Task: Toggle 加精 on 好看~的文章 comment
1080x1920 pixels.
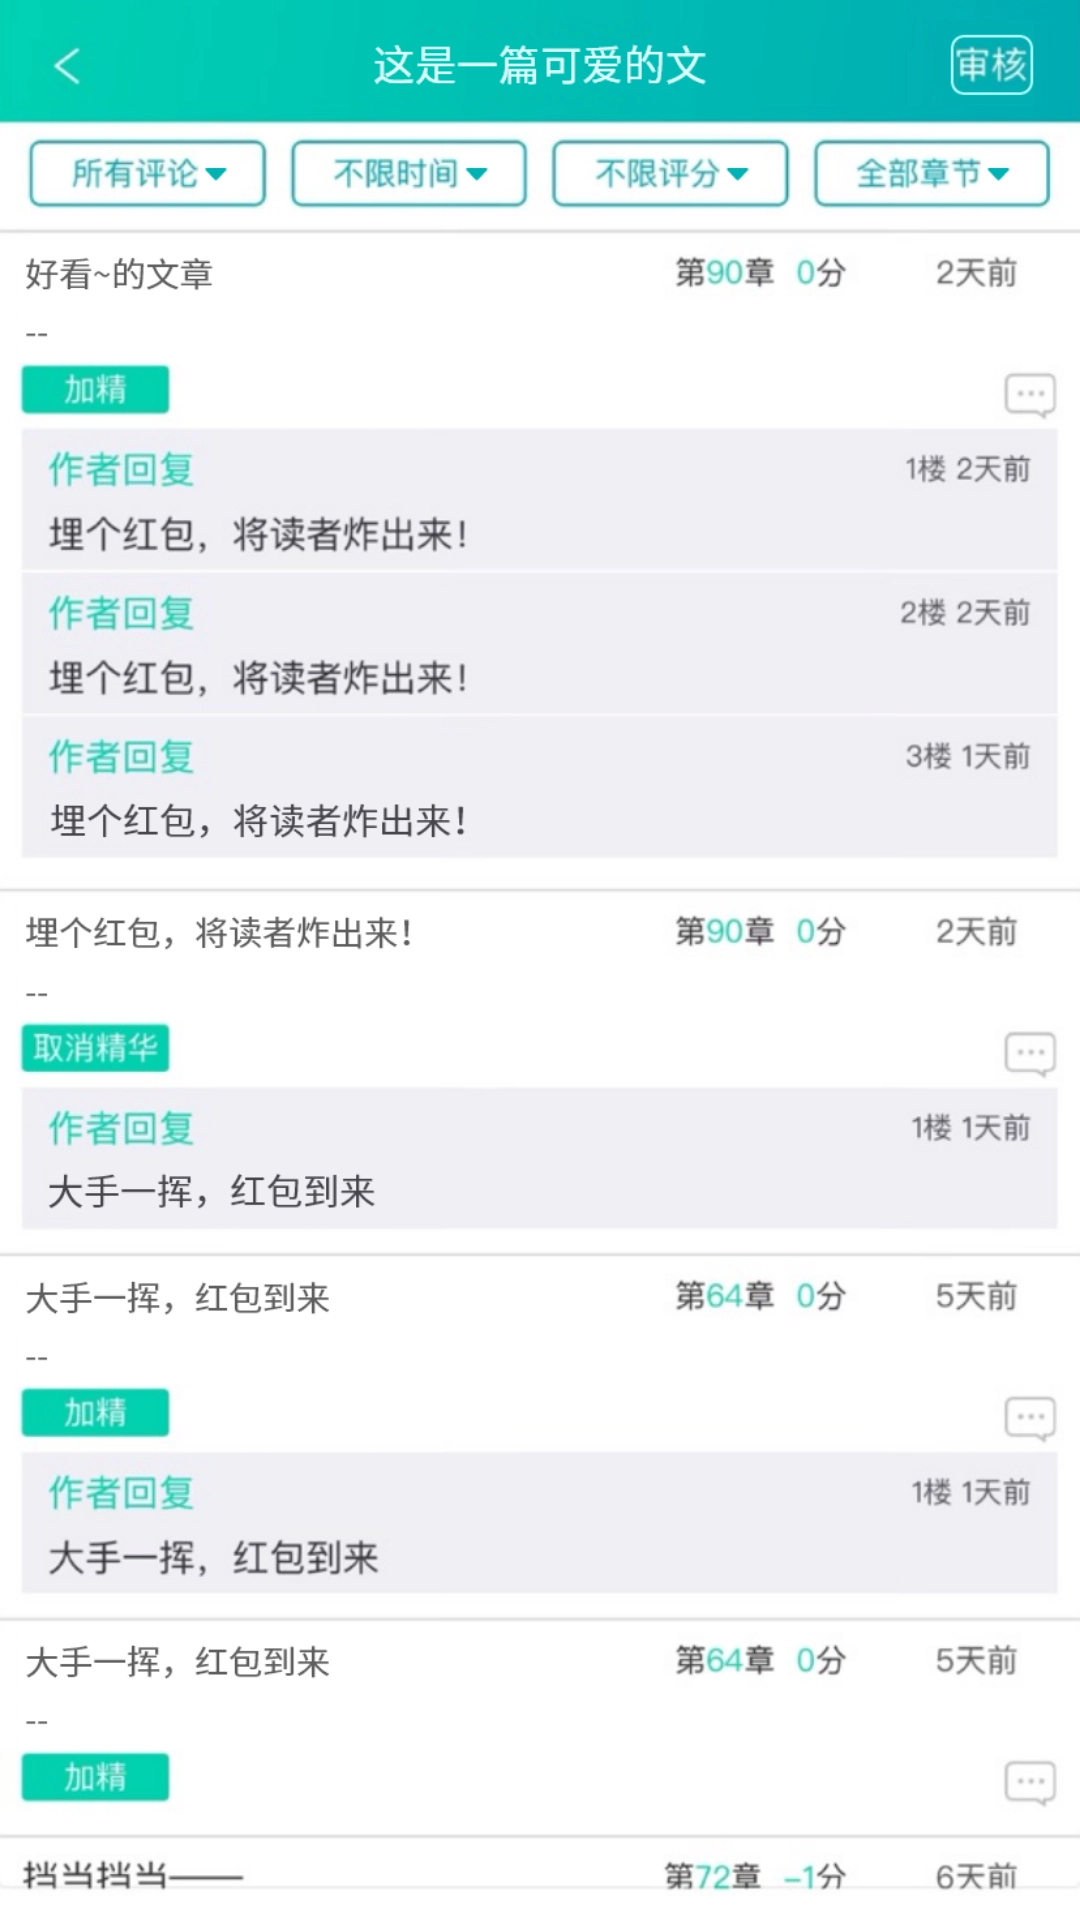Action: click(x=95, y=389)
